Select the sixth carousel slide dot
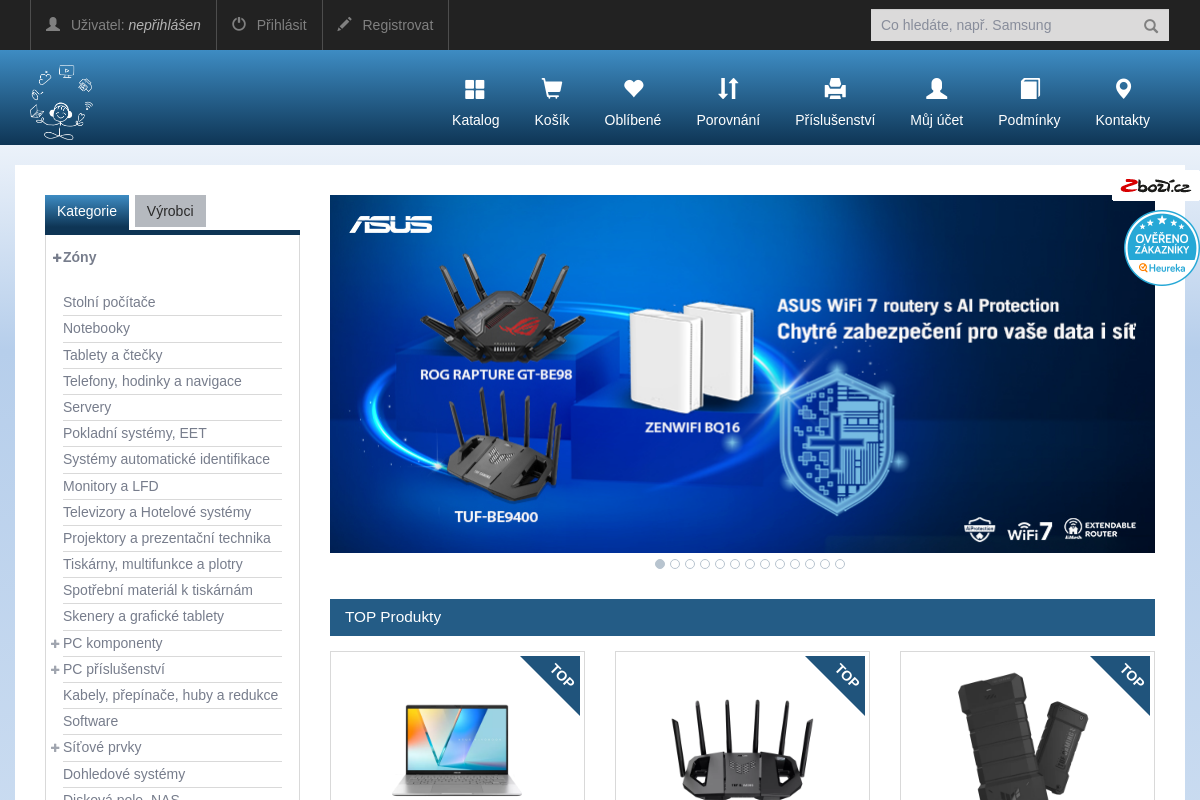The image size is (1200, 800). [x=735, y=564]
